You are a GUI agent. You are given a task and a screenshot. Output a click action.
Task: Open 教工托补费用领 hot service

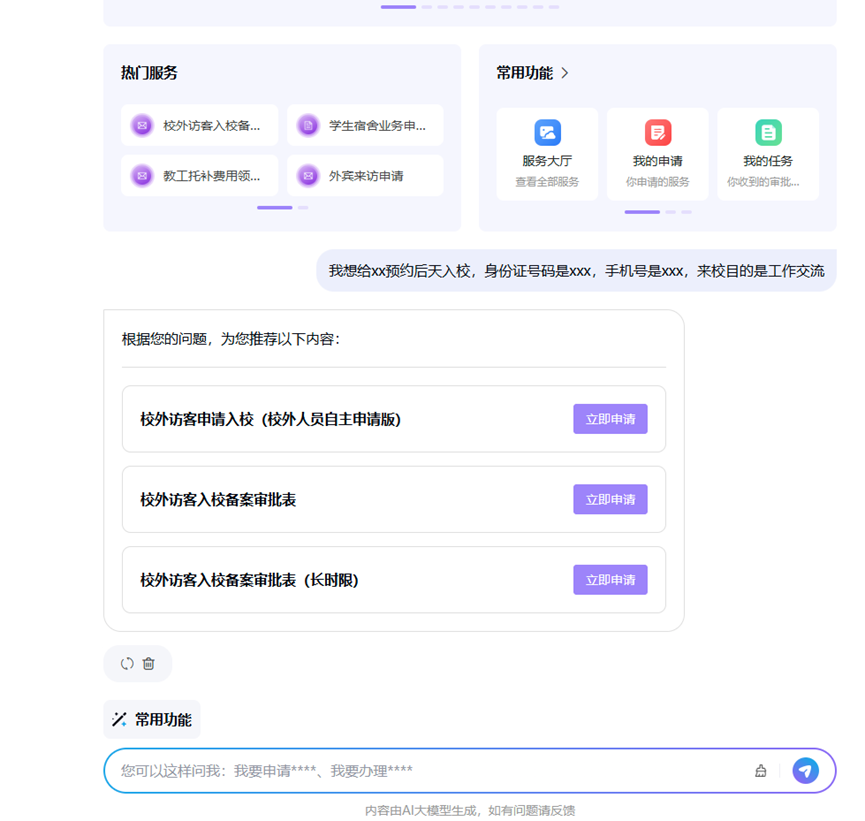pyautogui.click(x=199, y=176)
